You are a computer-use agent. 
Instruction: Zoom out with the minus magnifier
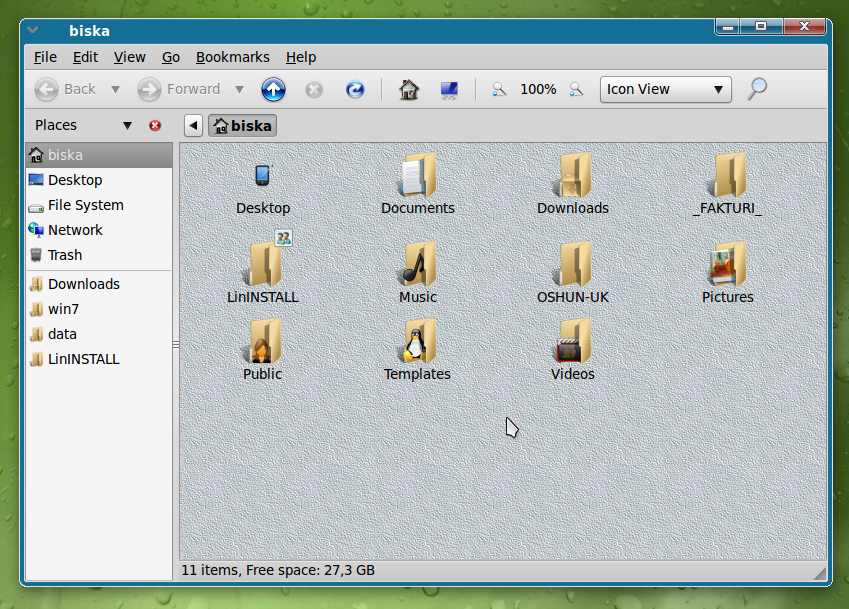click(499, 89)
